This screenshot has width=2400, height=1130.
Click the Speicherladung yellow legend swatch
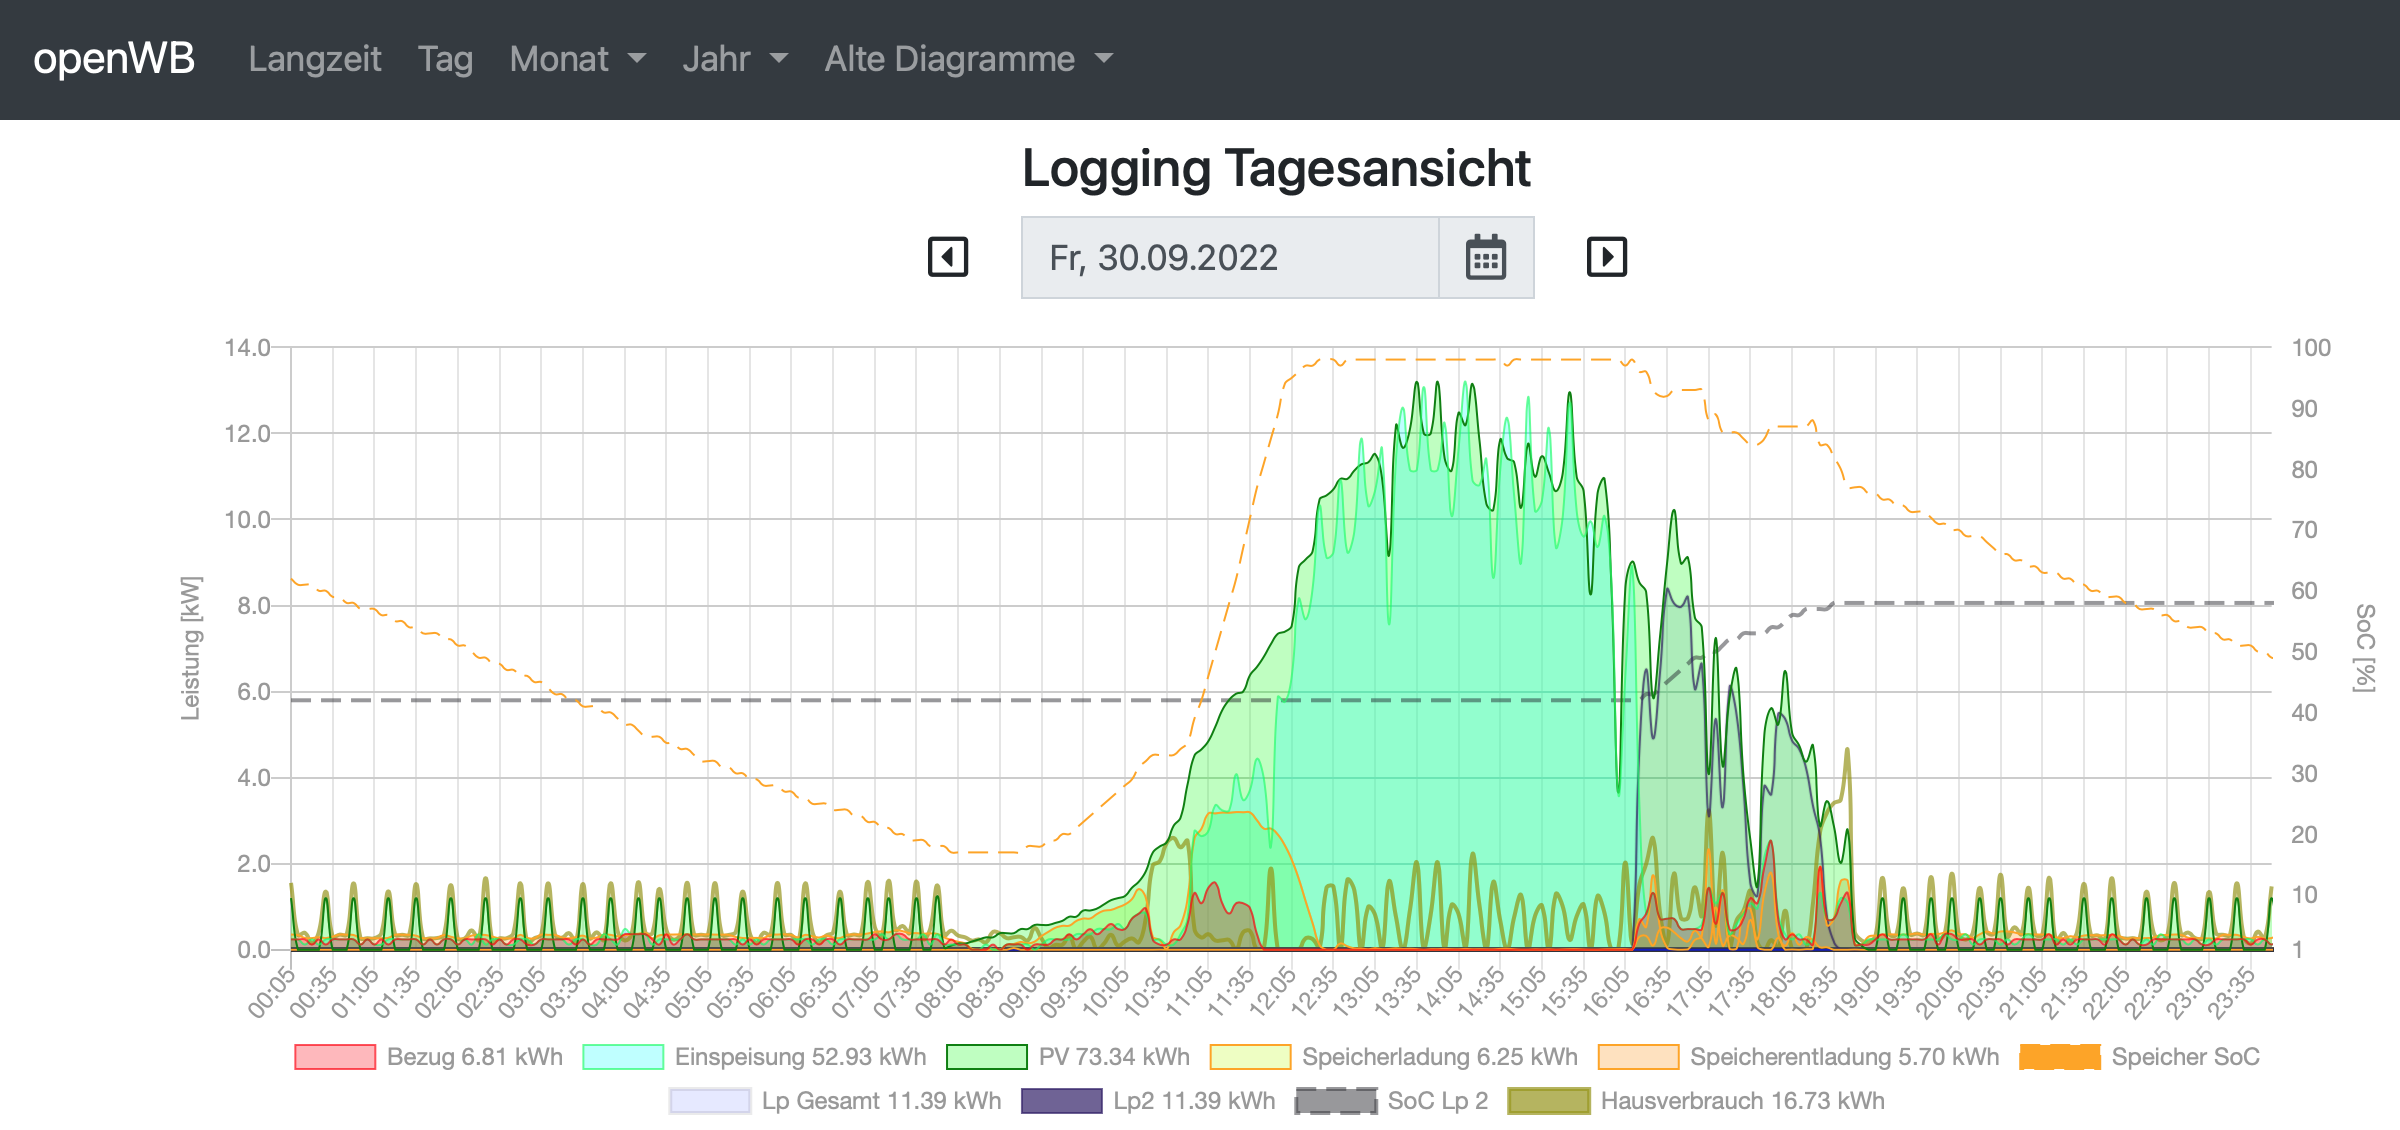(1250, 1057)
